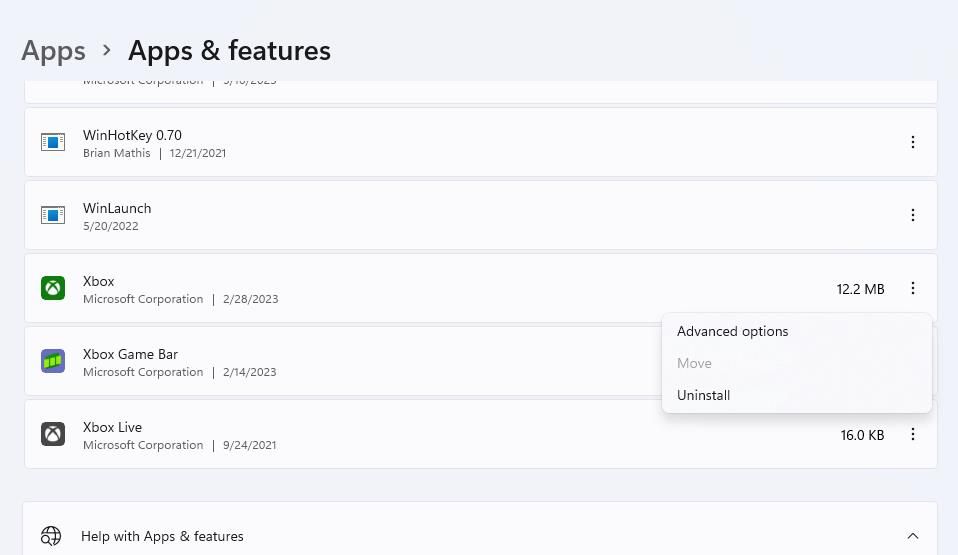Choose Uninstall from the context menu
The height and width of the screenshot is (555, 958).
703,395
